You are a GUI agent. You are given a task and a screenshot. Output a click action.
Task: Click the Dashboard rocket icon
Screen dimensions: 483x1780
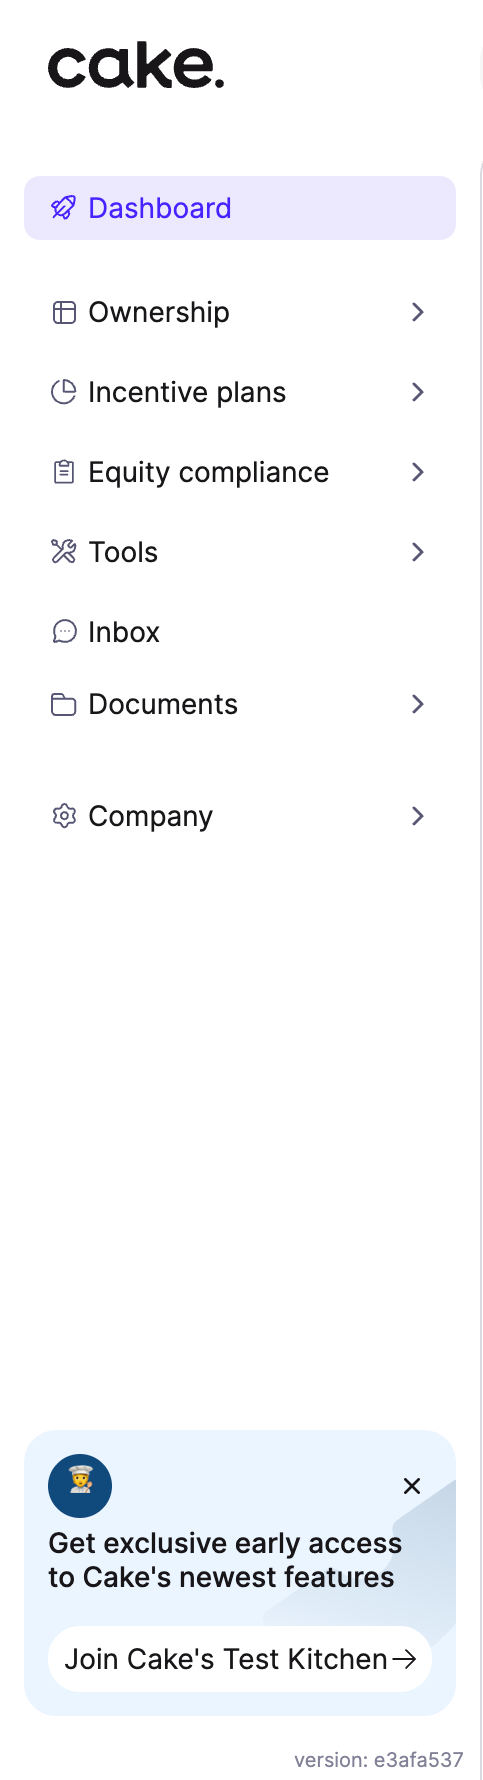64,208
